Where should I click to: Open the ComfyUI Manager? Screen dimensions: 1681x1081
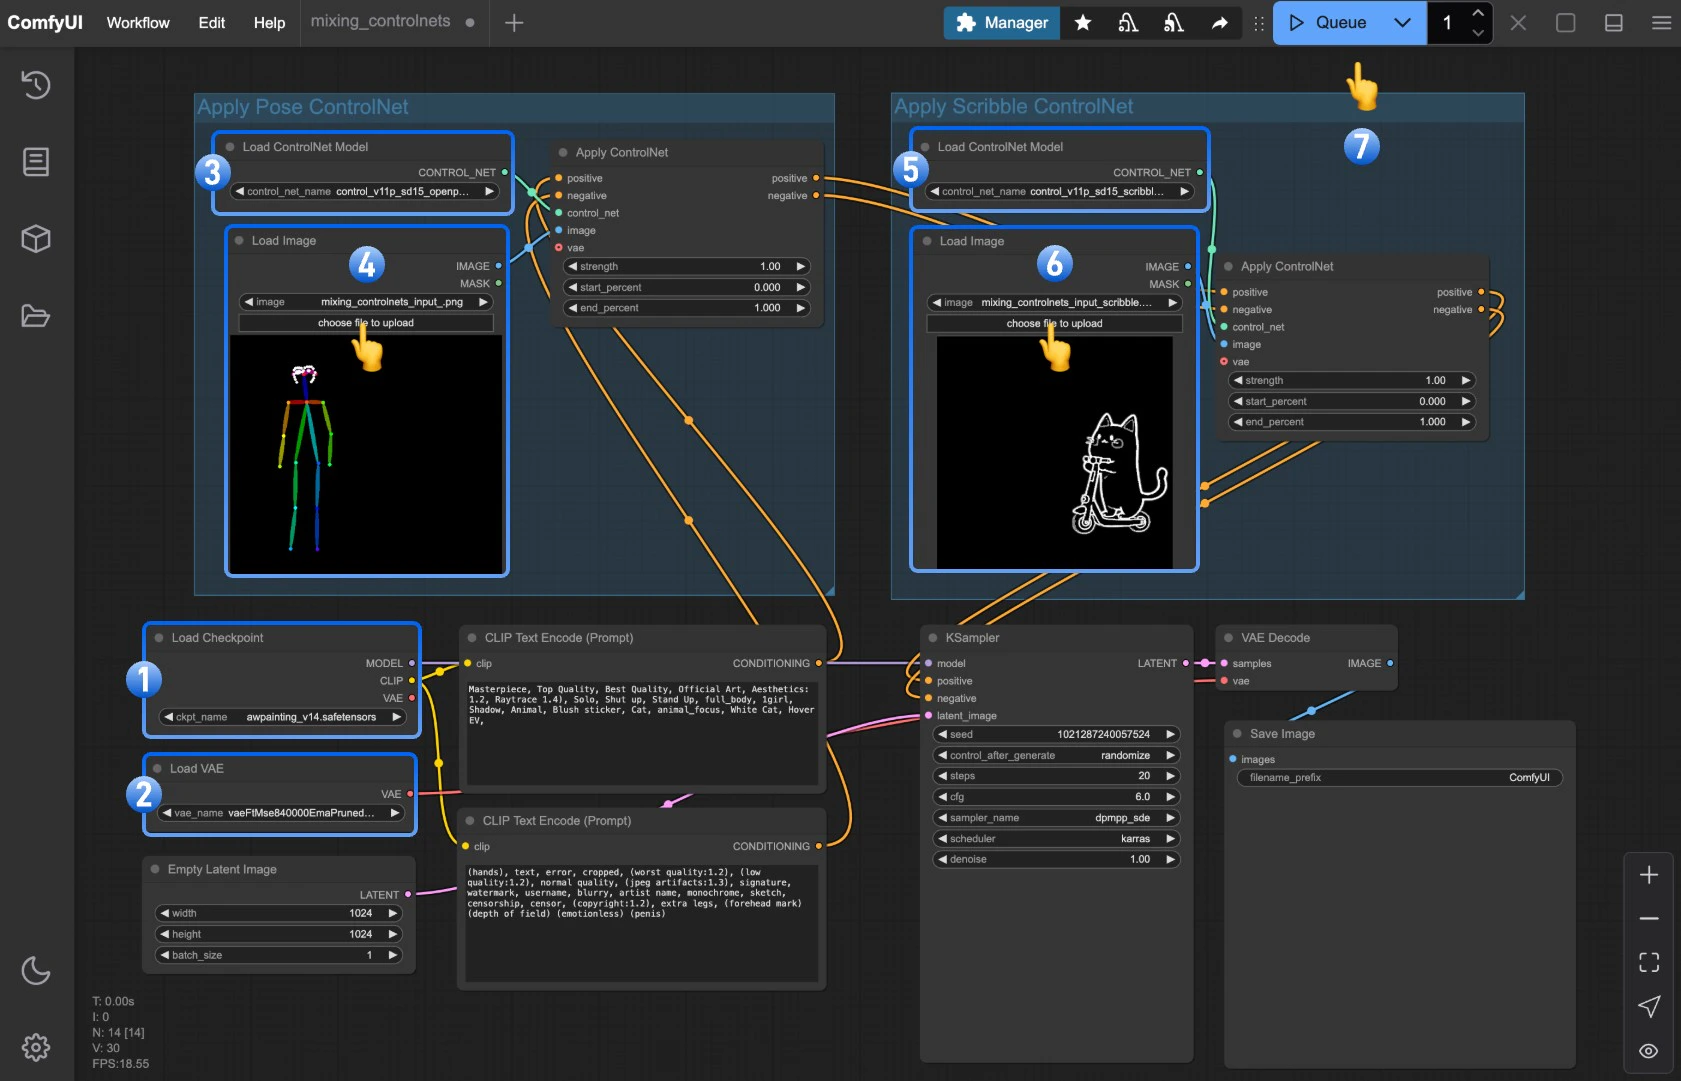point(1001,22)
